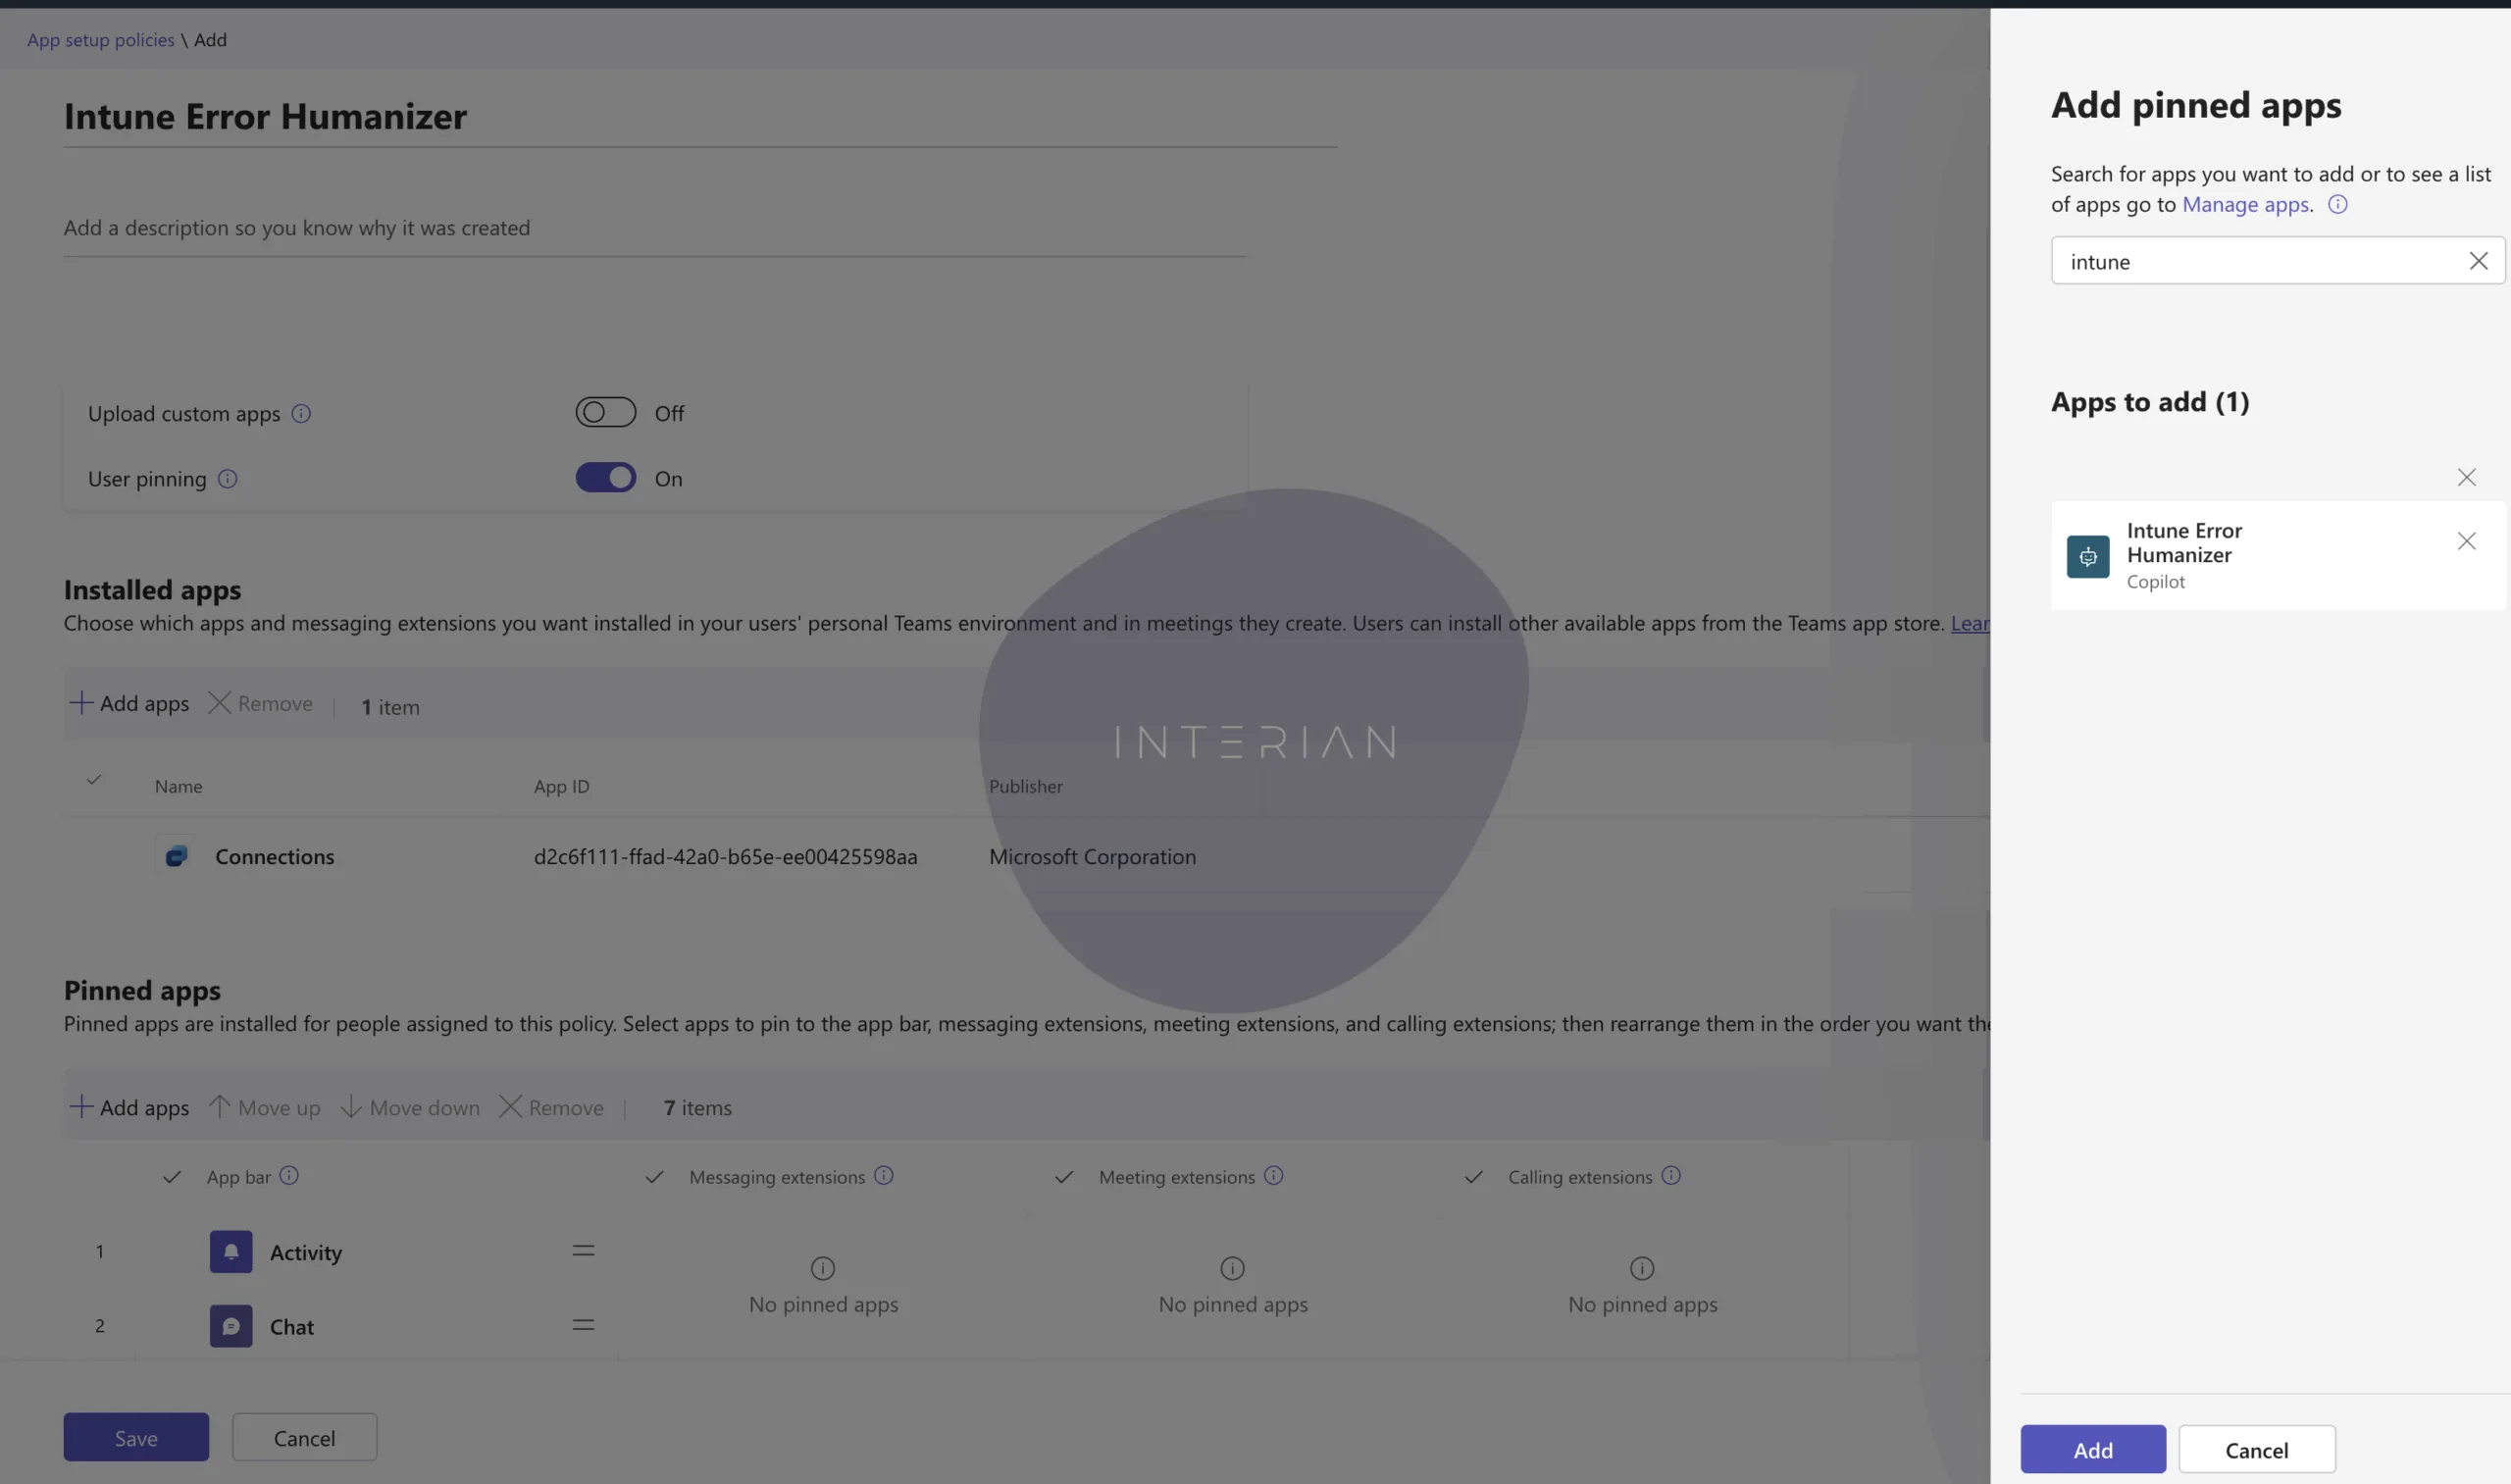The image size is (2511, 1484).
Task: Grab the reorder handle for Chat row
Action: point(583,1325)
